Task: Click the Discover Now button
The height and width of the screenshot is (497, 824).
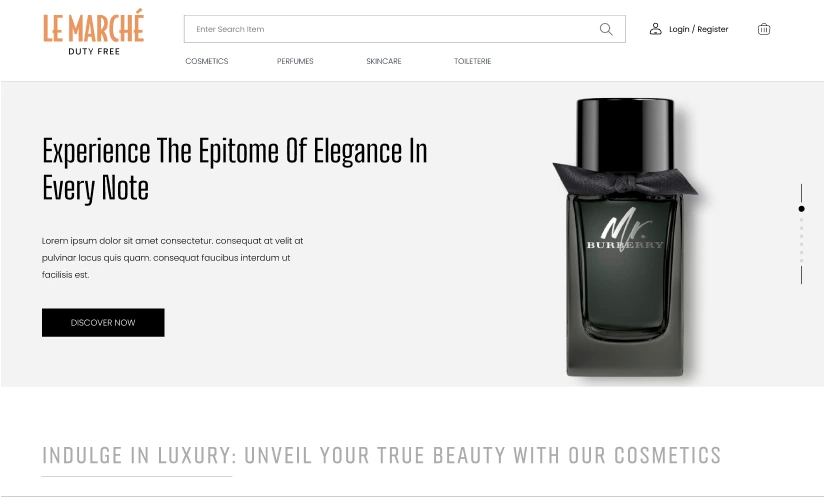Action: coord(103,323)
